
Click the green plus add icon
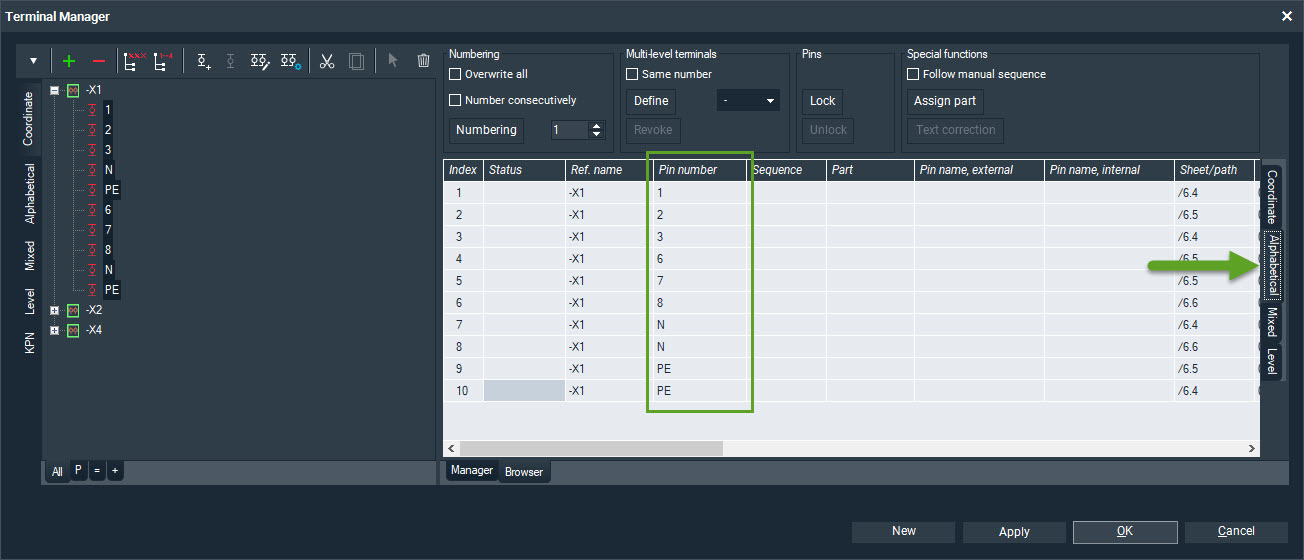point(69,61)
